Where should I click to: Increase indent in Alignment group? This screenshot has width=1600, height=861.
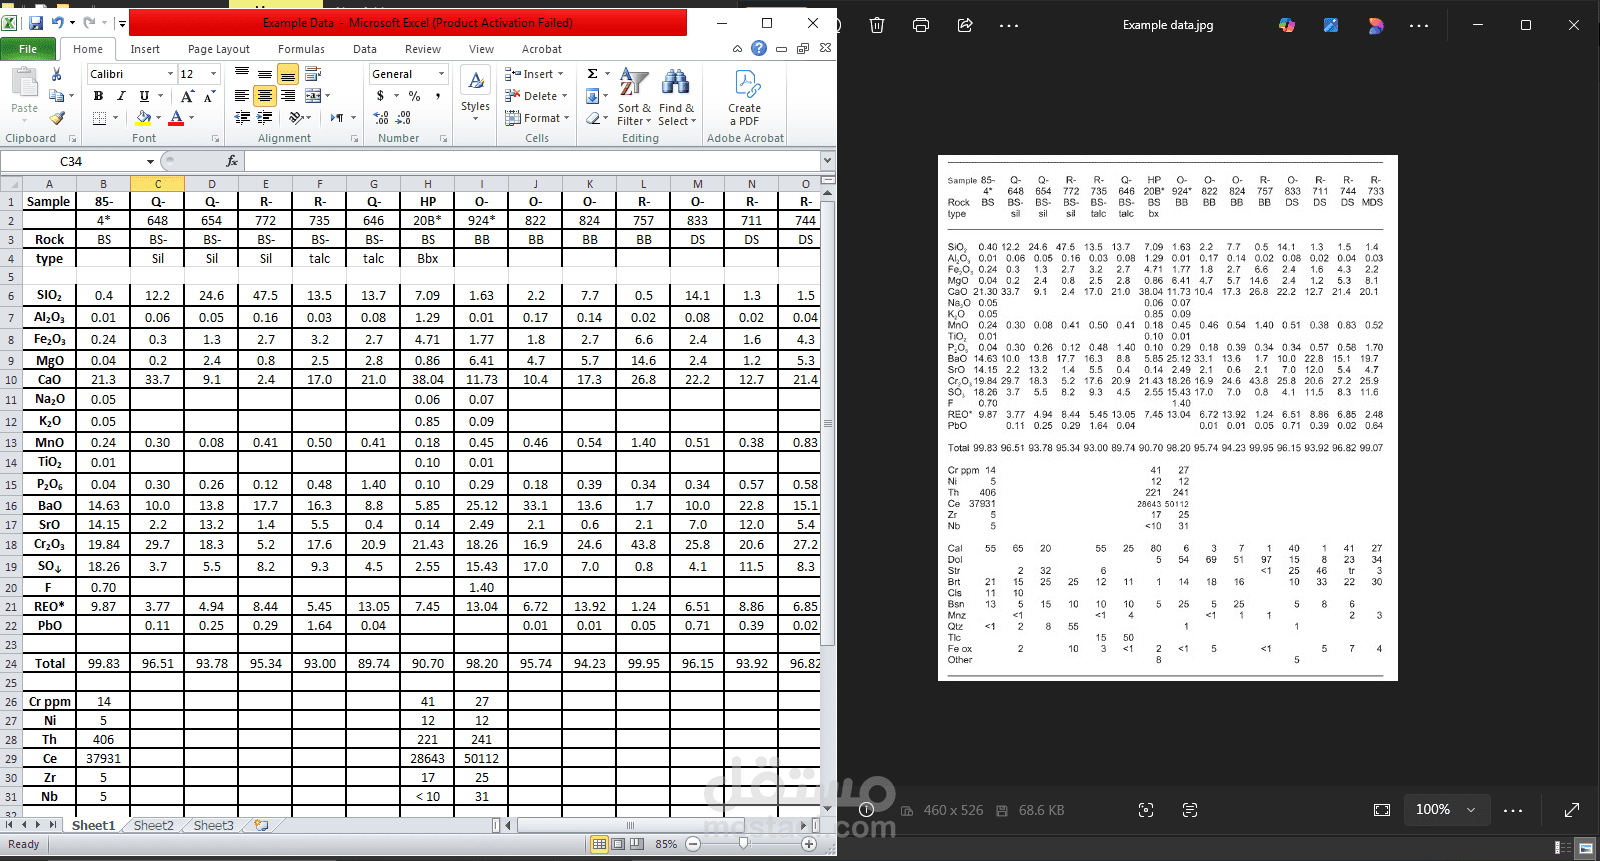265,118
